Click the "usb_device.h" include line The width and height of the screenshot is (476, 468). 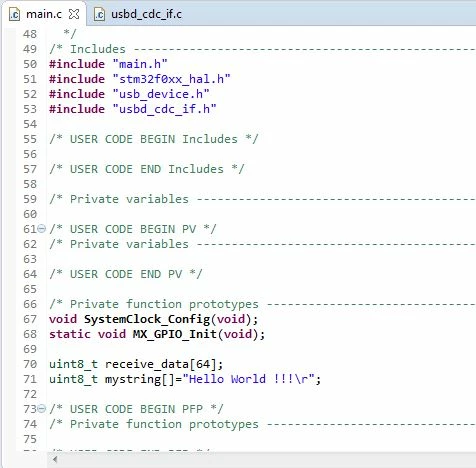coord(129,94)
